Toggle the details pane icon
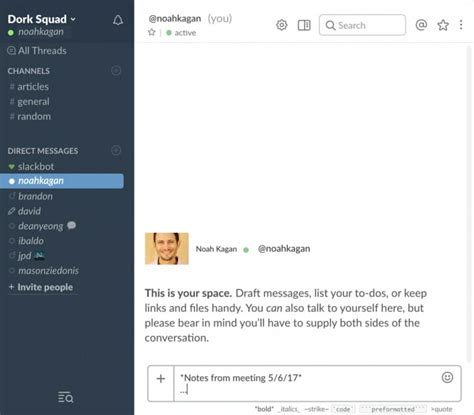The height and width of the screenshot is (415, 474). tap(304, 25)
